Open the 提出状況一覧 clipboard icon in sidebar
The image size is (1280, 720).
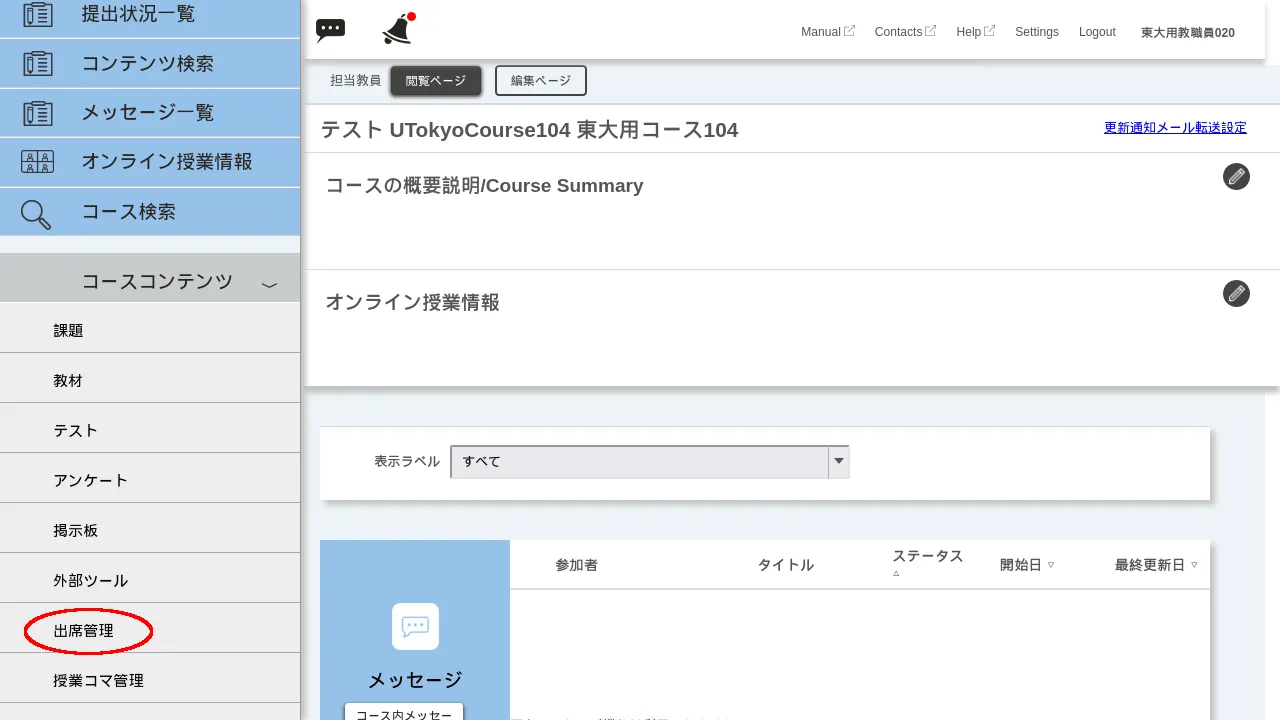40,13
